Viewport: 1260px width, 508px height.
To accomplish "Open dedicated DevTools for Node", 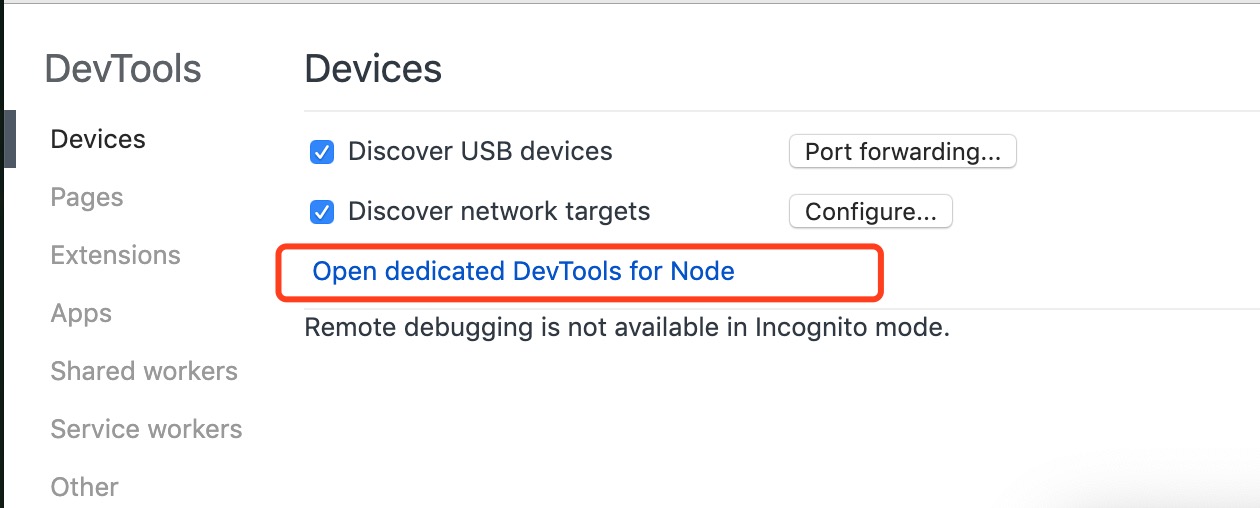I will (523, 271).
